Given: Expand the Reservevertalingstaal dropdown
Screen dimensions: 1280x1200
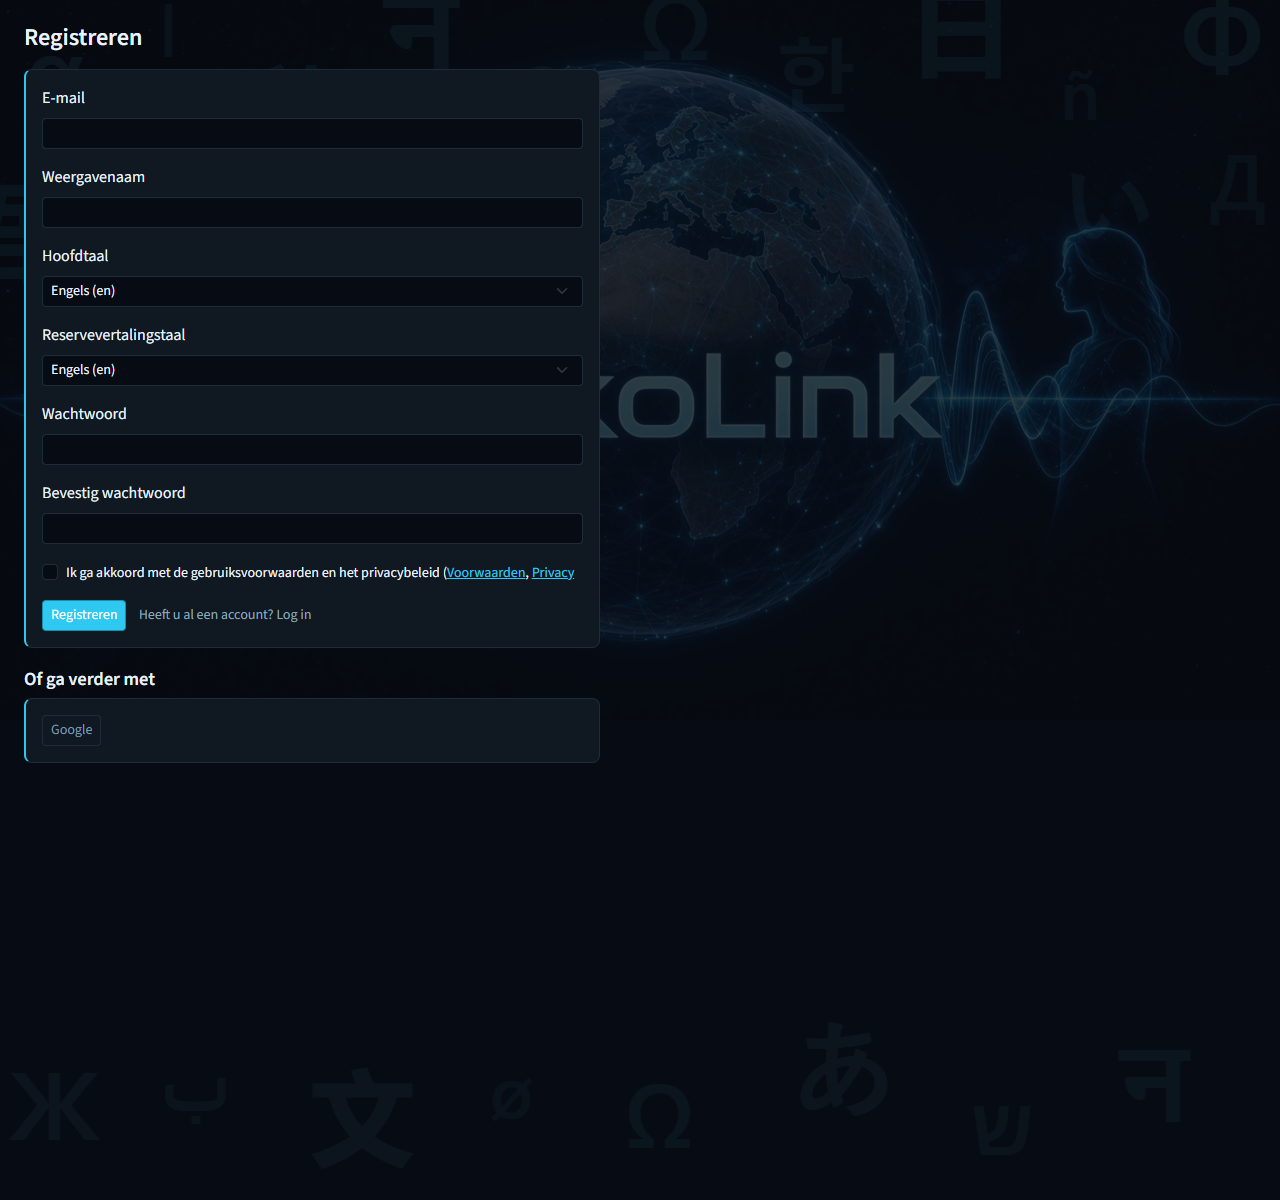Looking at the screenshot, I should coord(312,370).
